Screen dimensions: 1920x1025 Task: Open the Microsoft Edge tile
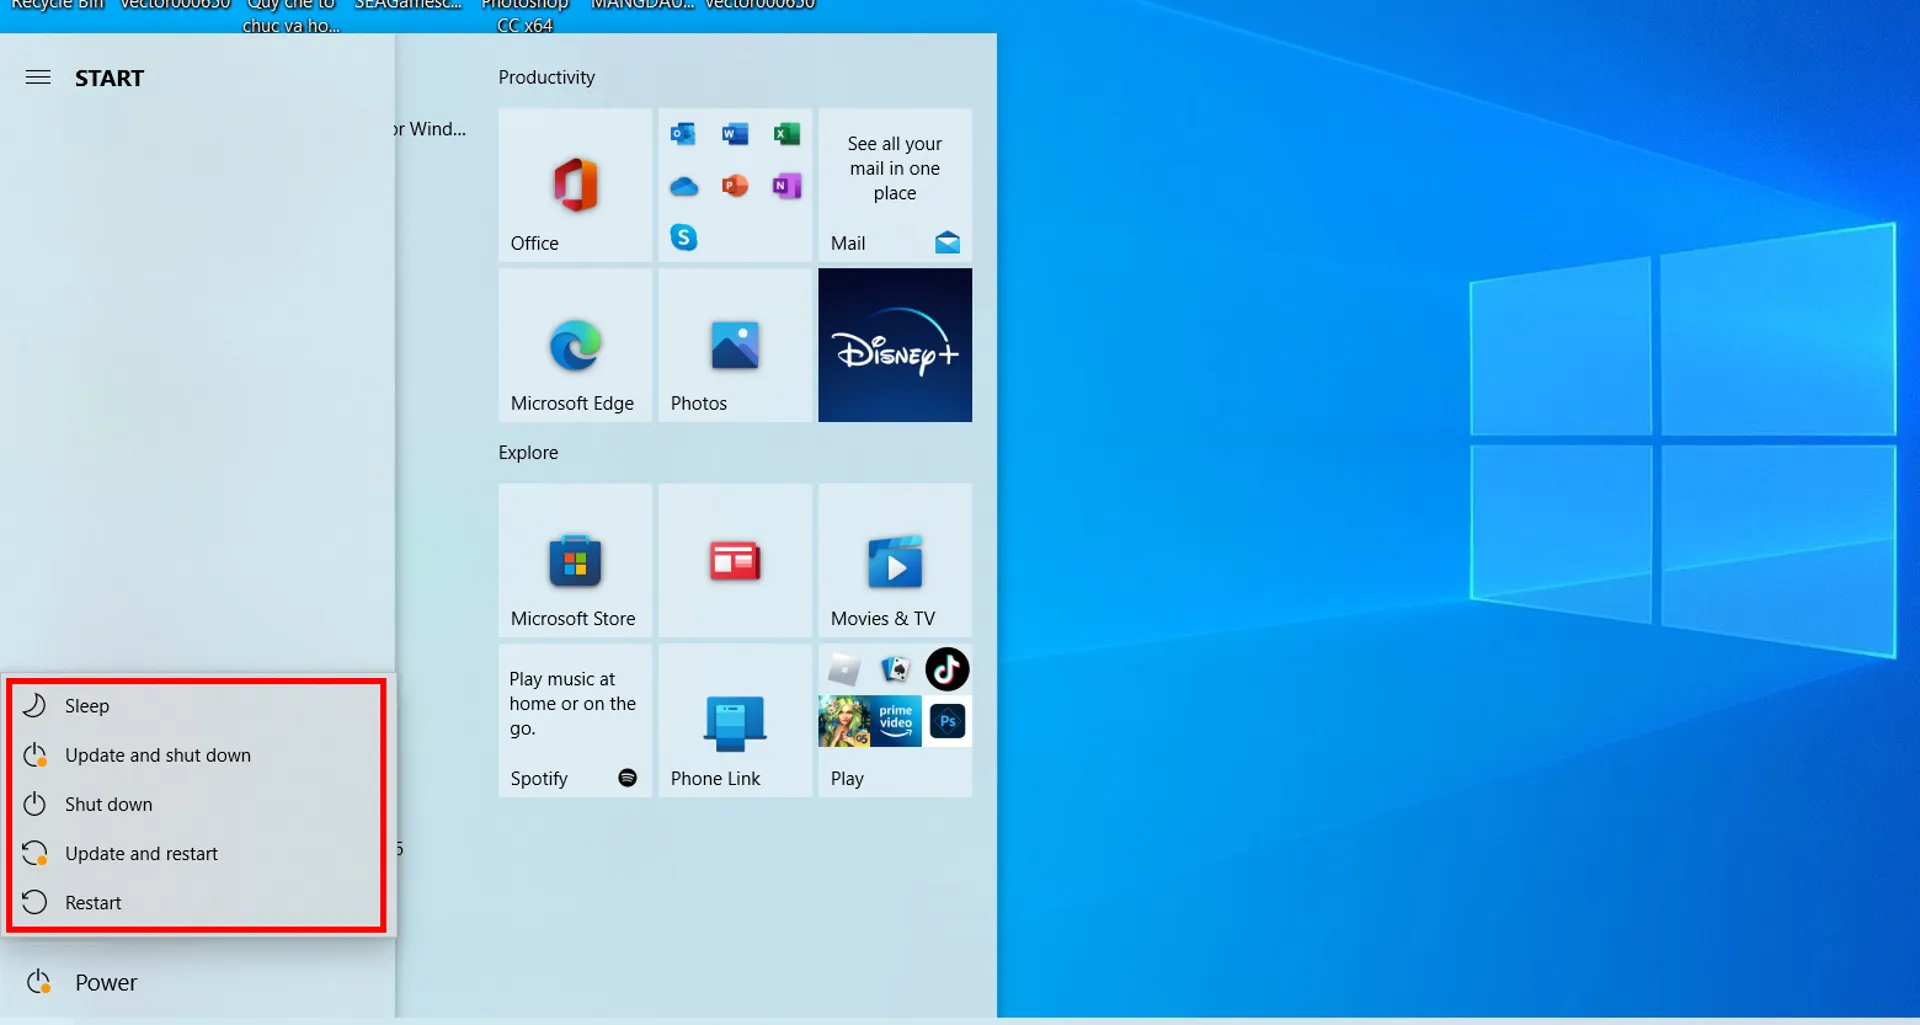[575, 345]
